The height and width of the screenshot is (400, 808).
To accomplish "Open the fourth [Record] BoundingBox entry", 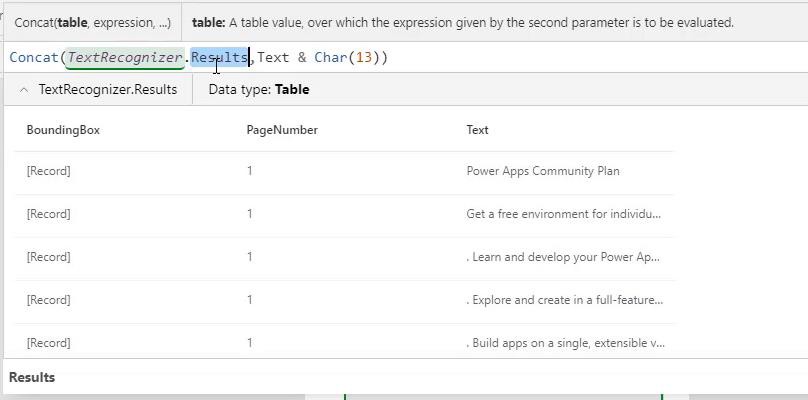I will pyautogui.click(x=48, y=300).
